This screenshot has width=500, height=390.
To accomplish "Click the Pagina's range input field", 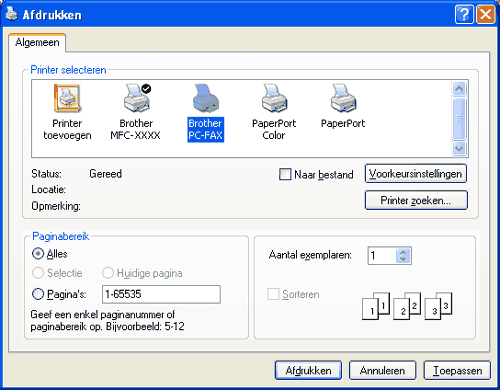I will click(x=161, y=294).
